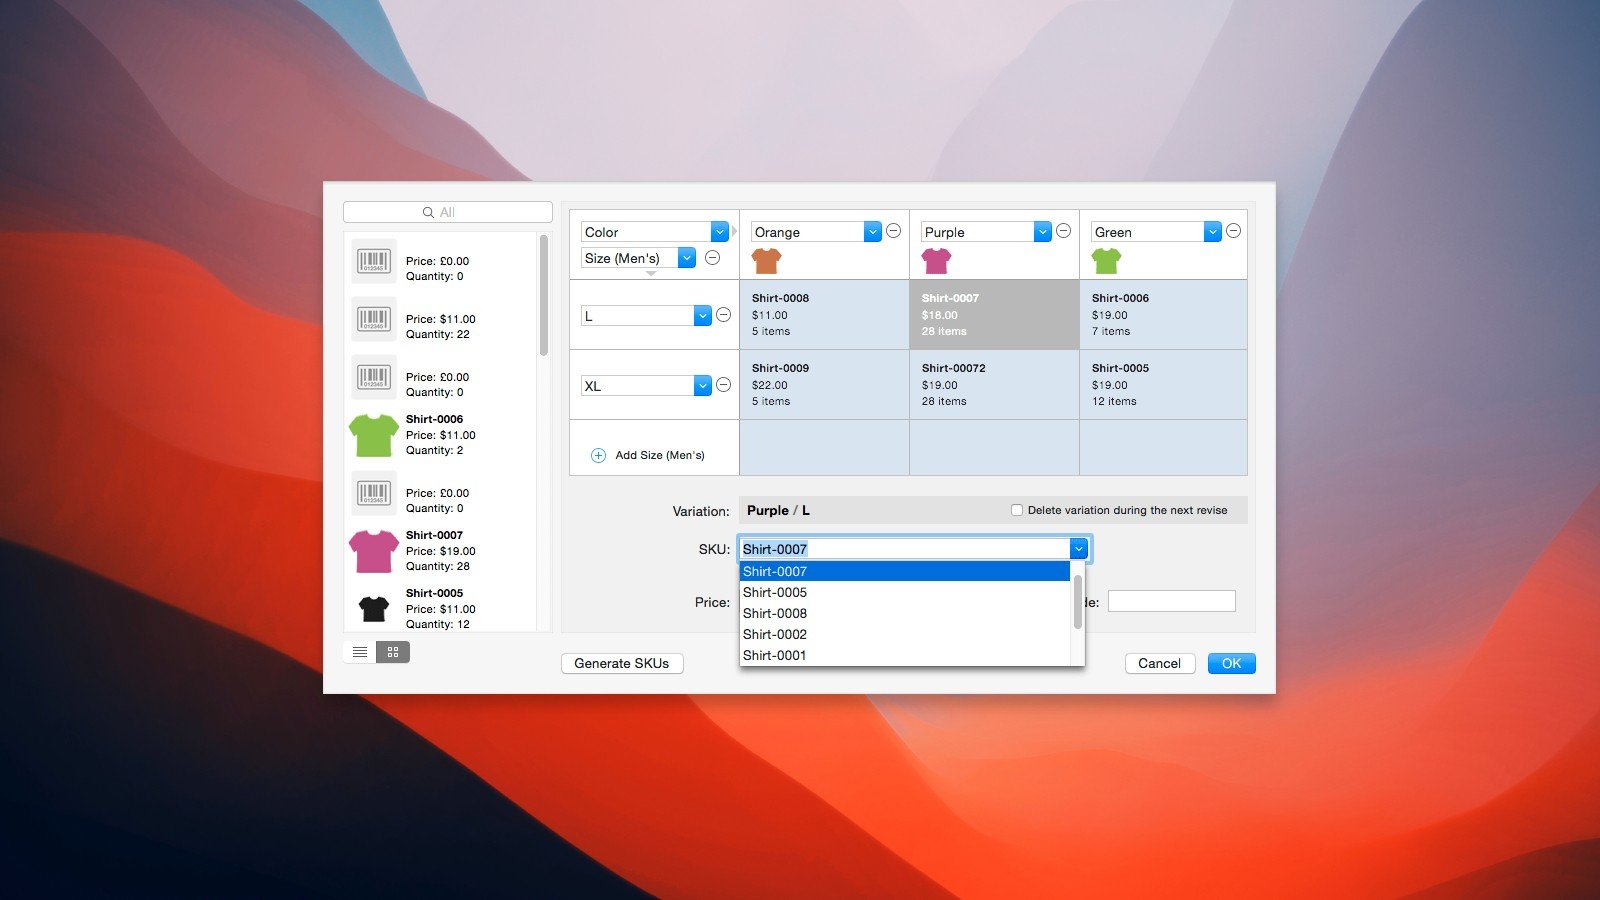This screenshot has height=900, width=1600.
Task: Click the orange shirt color thumbnail
Action: click(x=766, y=261)
